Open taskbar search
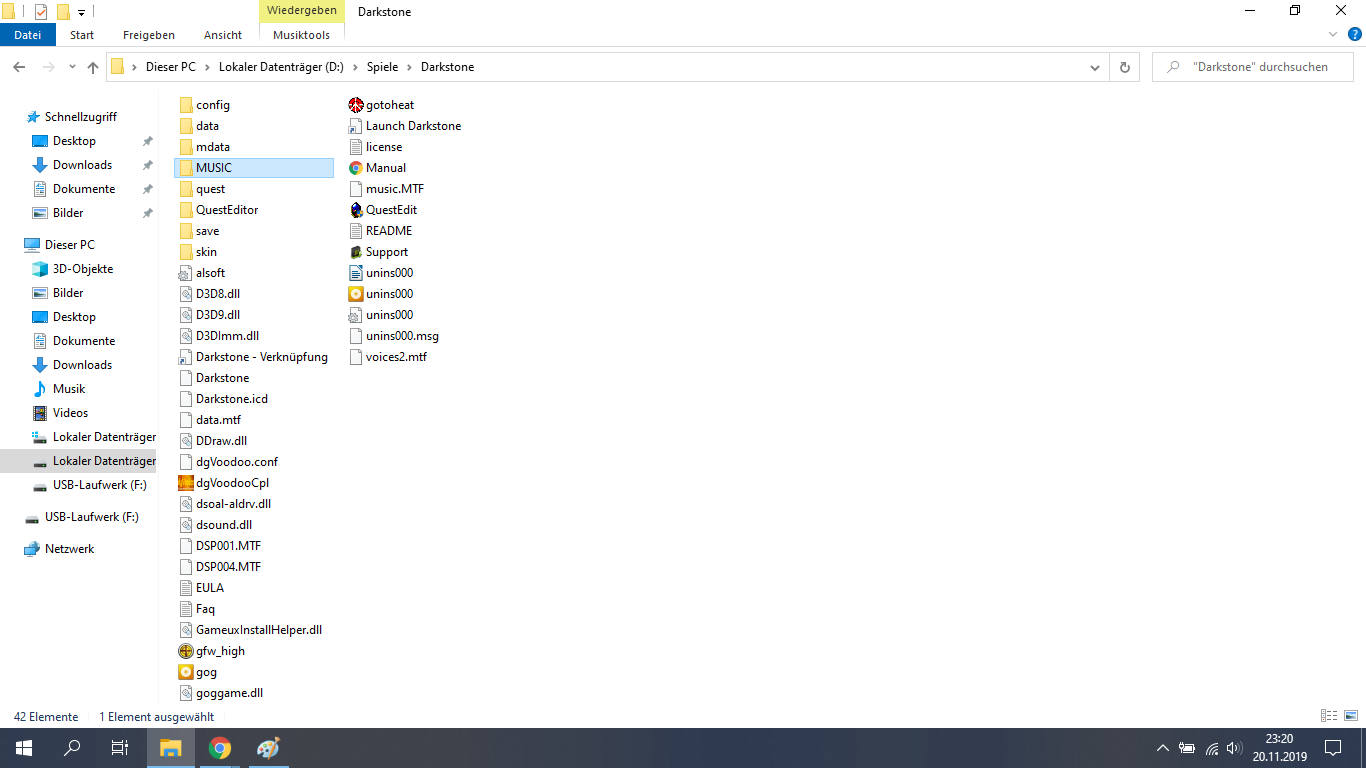1366x768 pixels. (72, 748)
